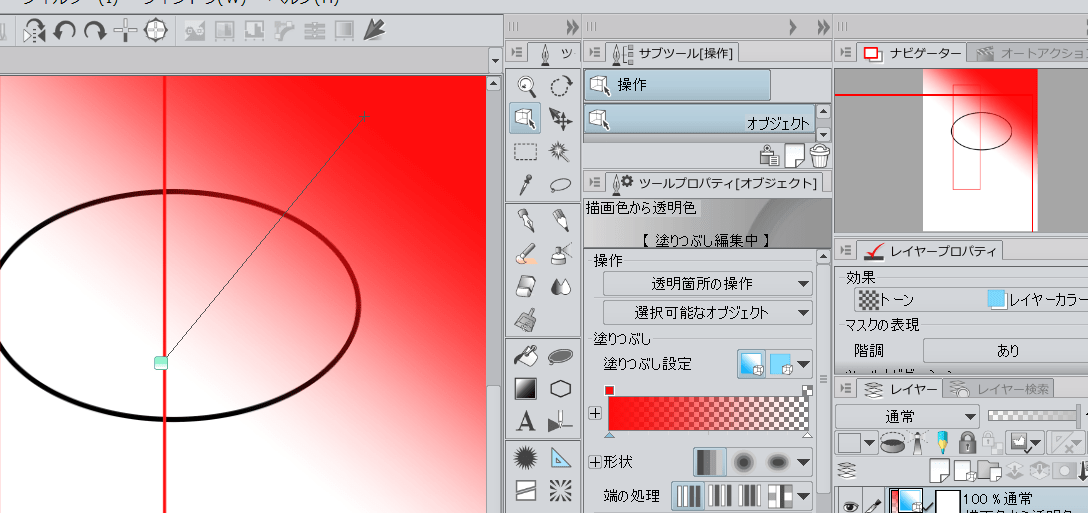Open 端の処理 edge process dropdown arrow
1088x513 pixels.
pos(804,496)
